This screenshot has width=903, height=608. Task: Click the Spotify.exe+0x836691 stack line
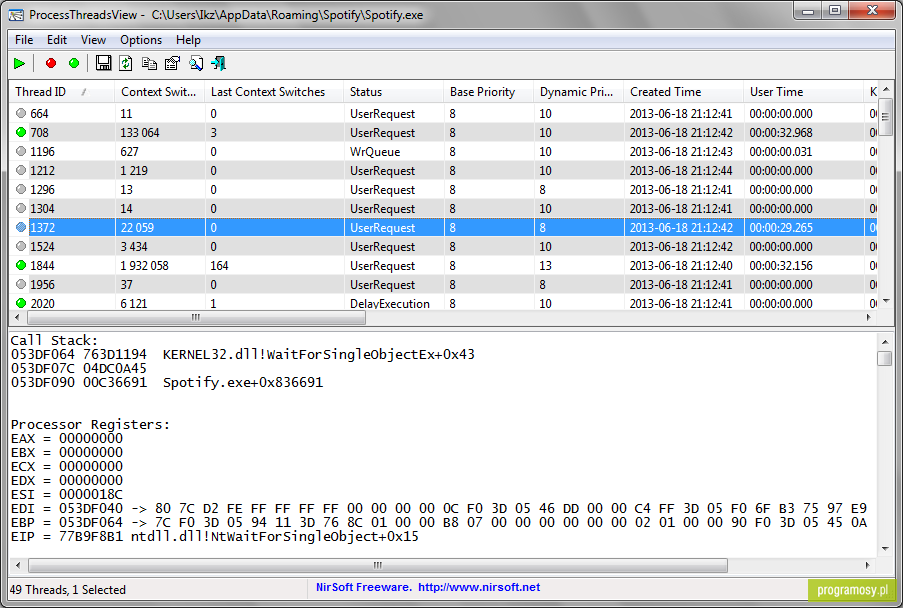point(167,382)
